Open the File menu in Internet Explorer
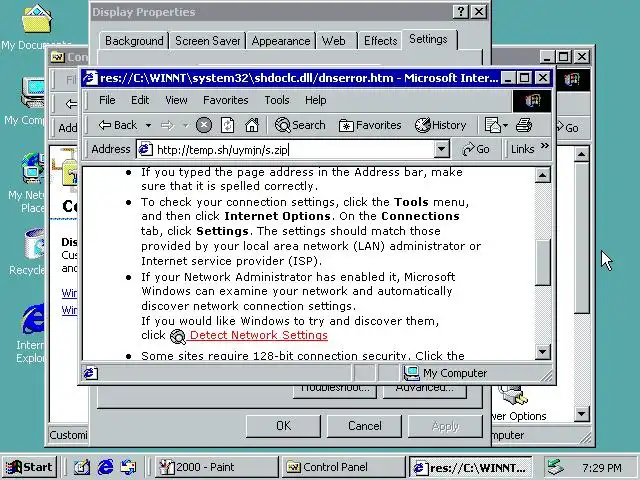 click(107, 100)
